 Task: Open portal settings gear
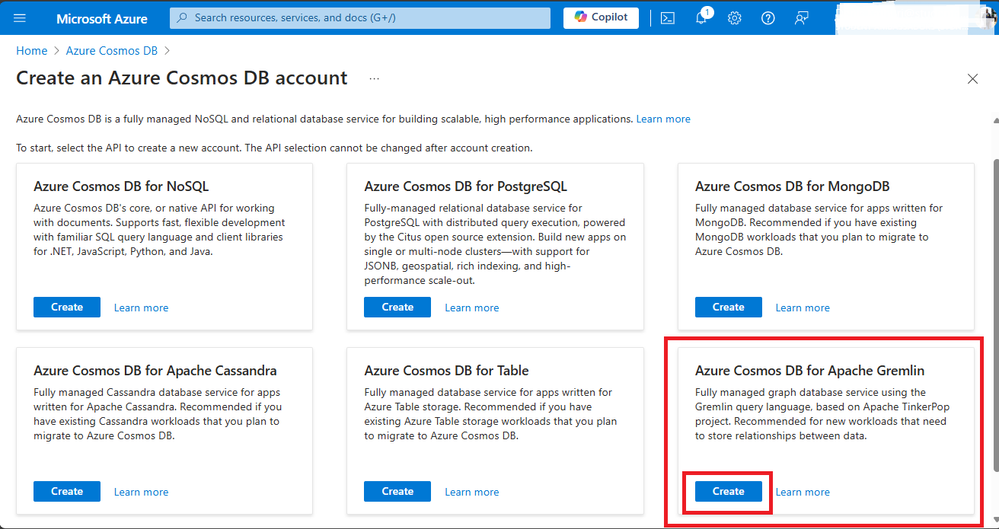tap(735, 18)
